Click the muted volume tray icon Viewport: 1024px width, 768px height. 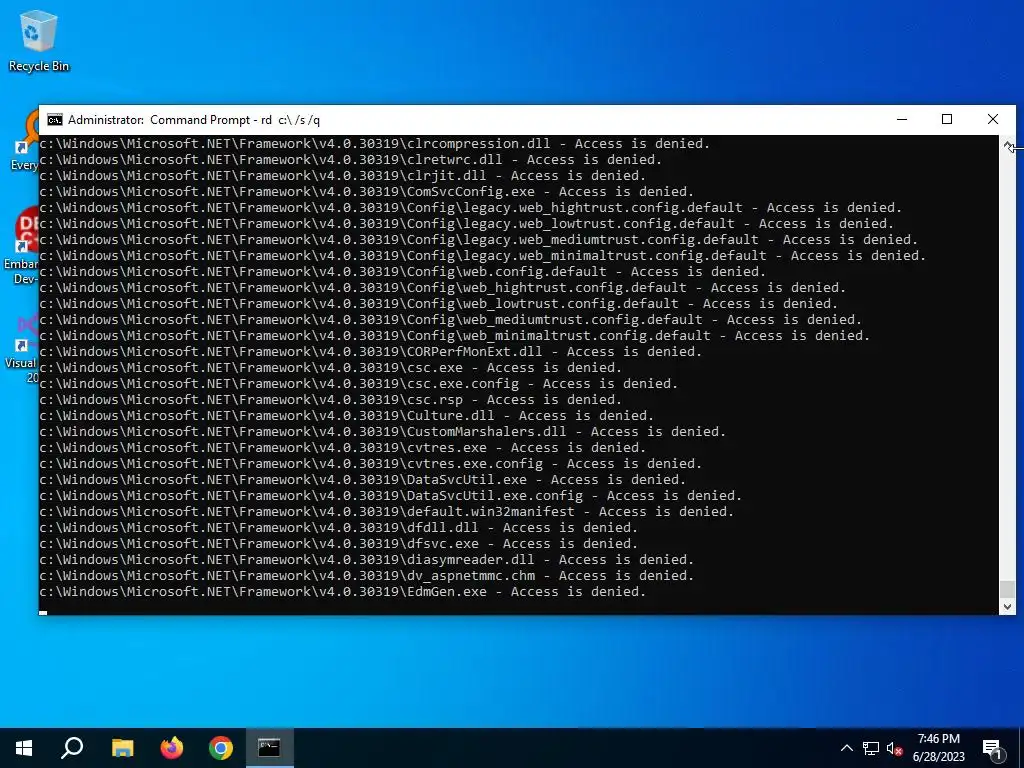pos(895,748)
